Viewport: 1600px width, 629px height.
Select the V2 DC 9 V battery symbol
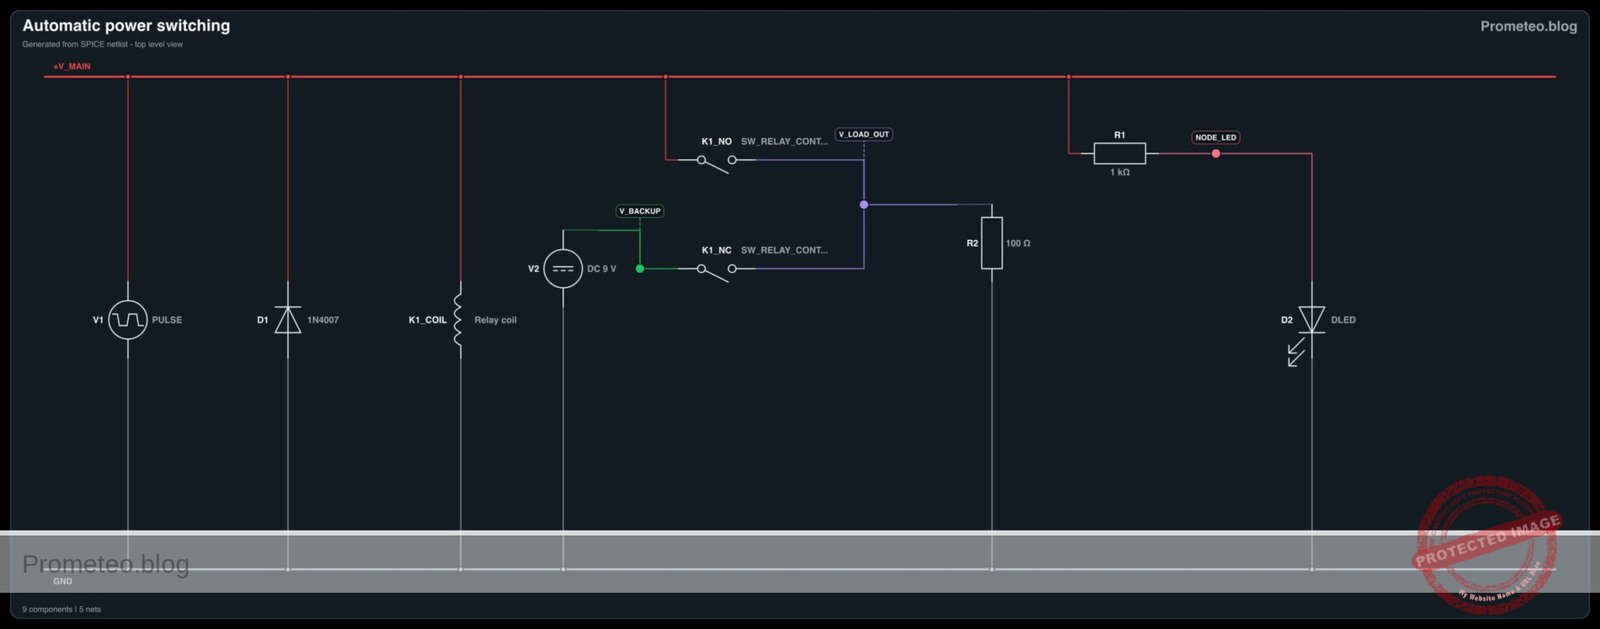563,269
